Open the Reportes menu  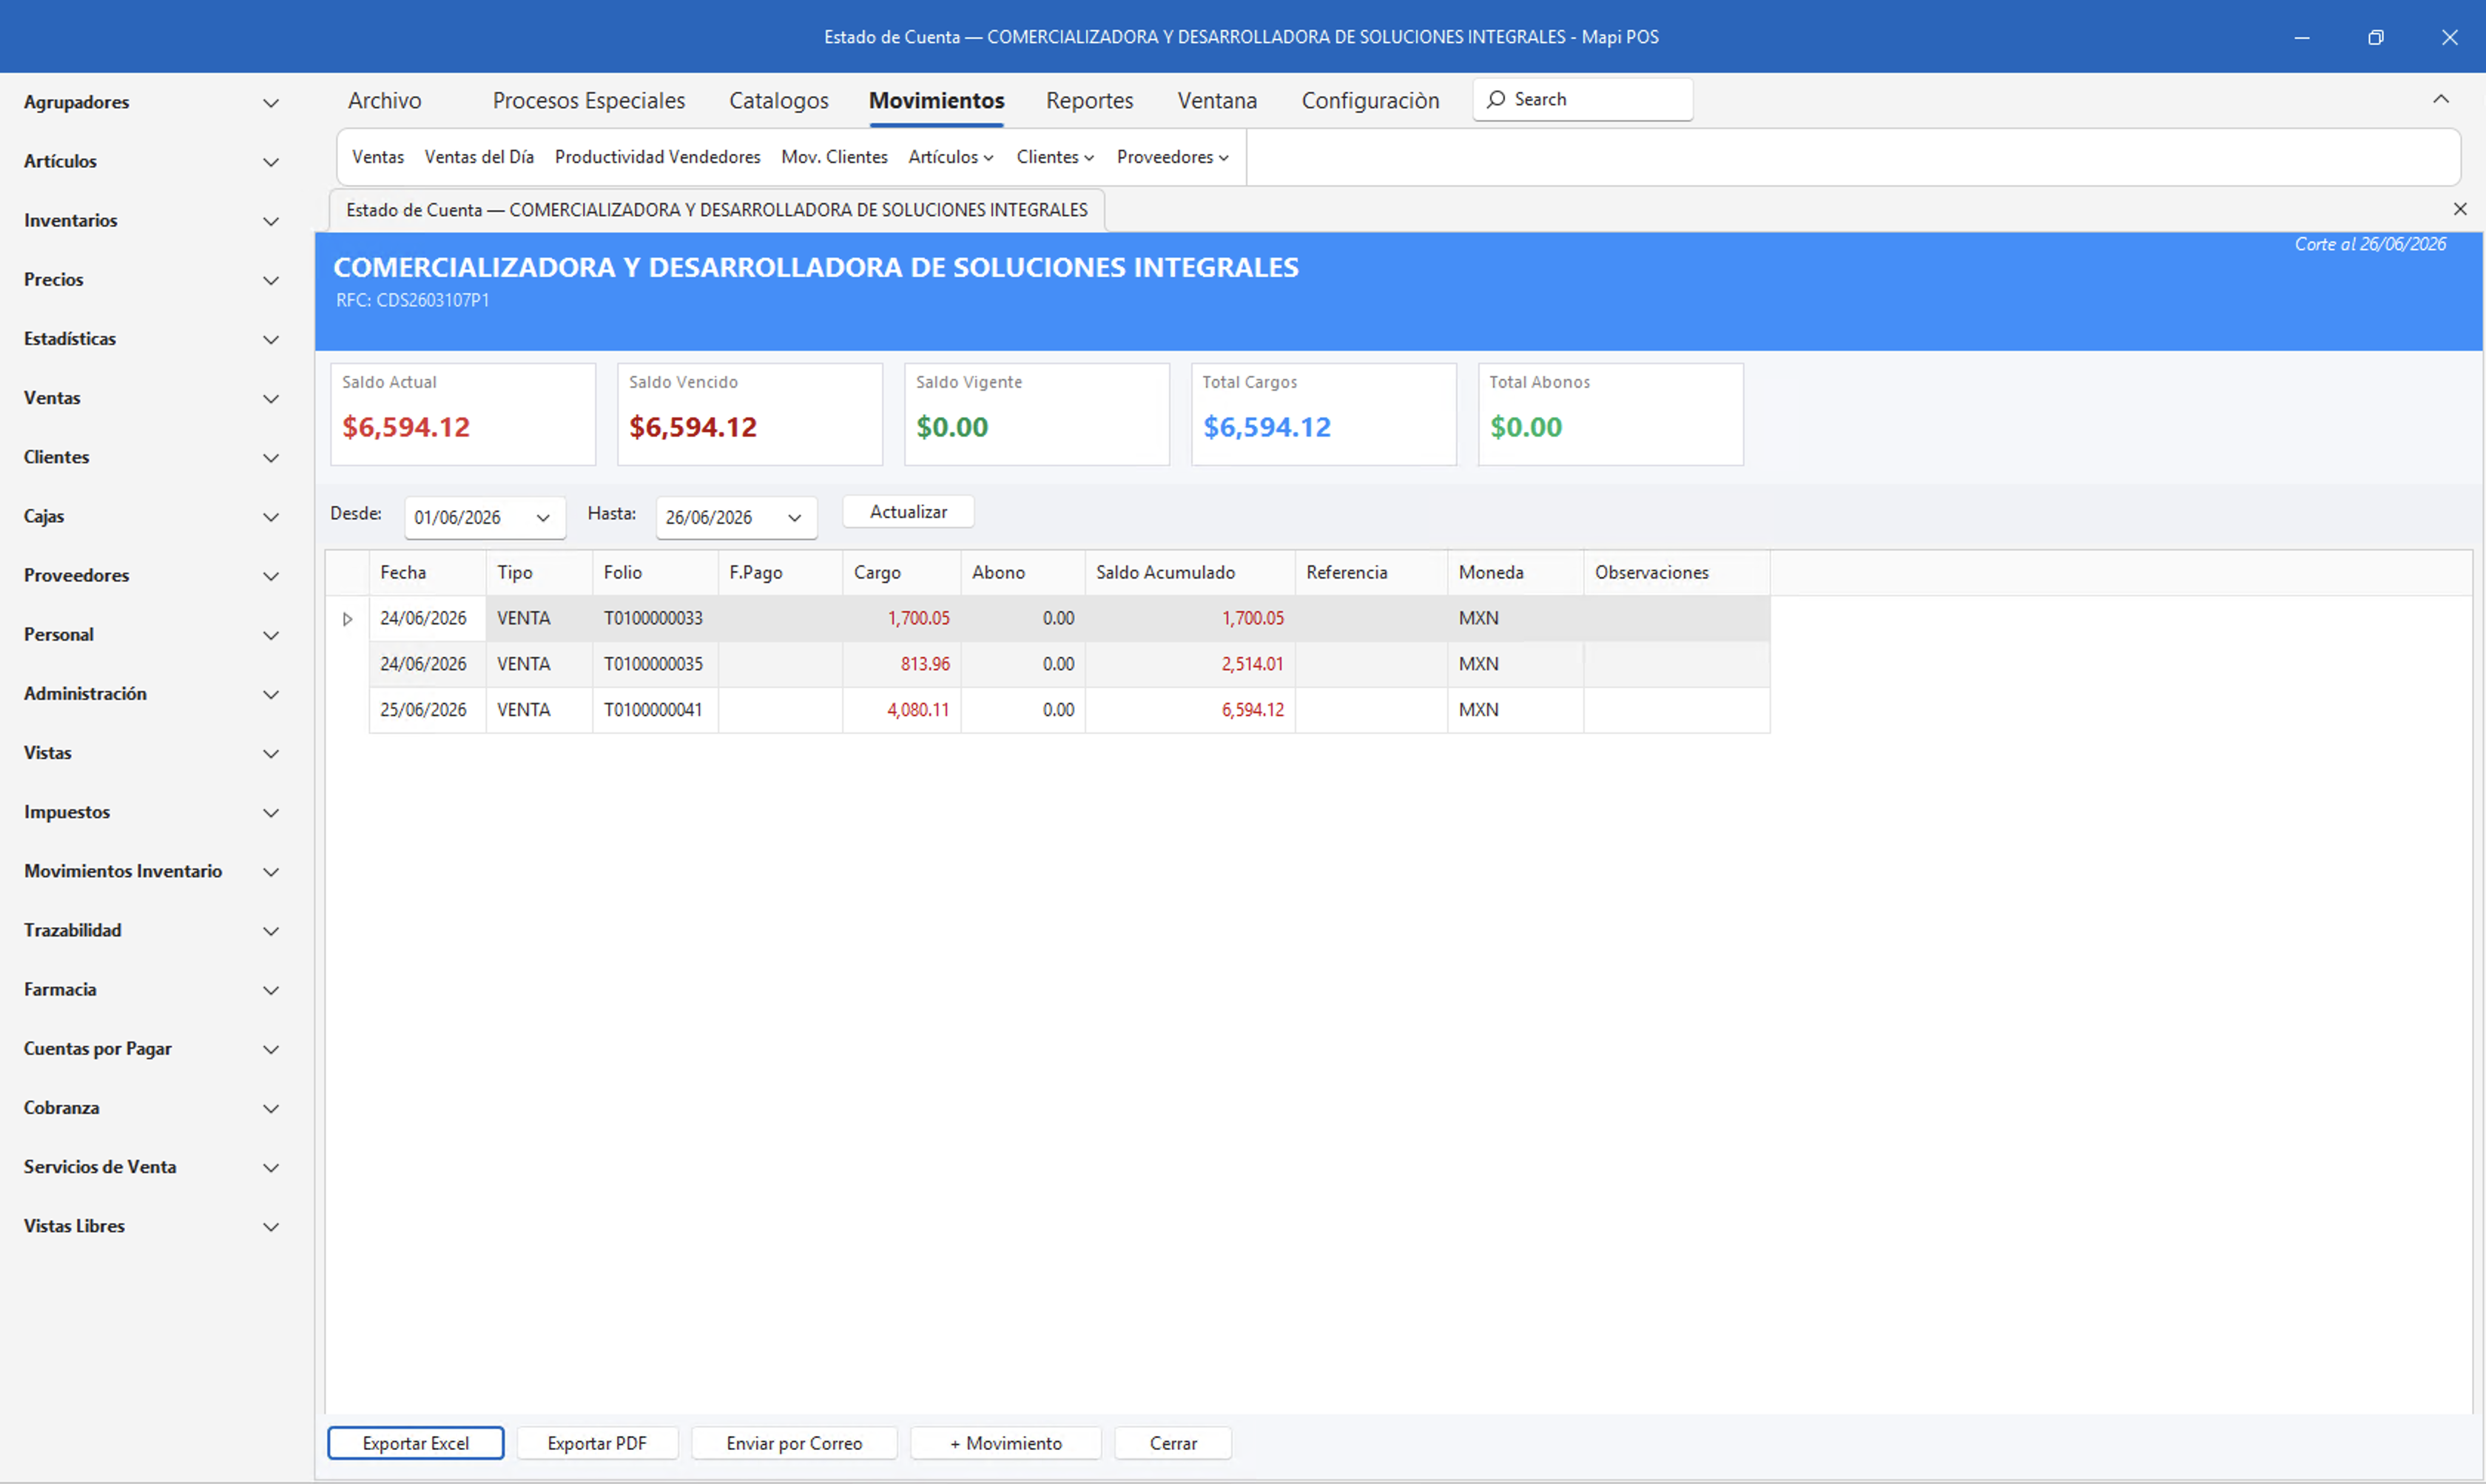(1090, 101)
